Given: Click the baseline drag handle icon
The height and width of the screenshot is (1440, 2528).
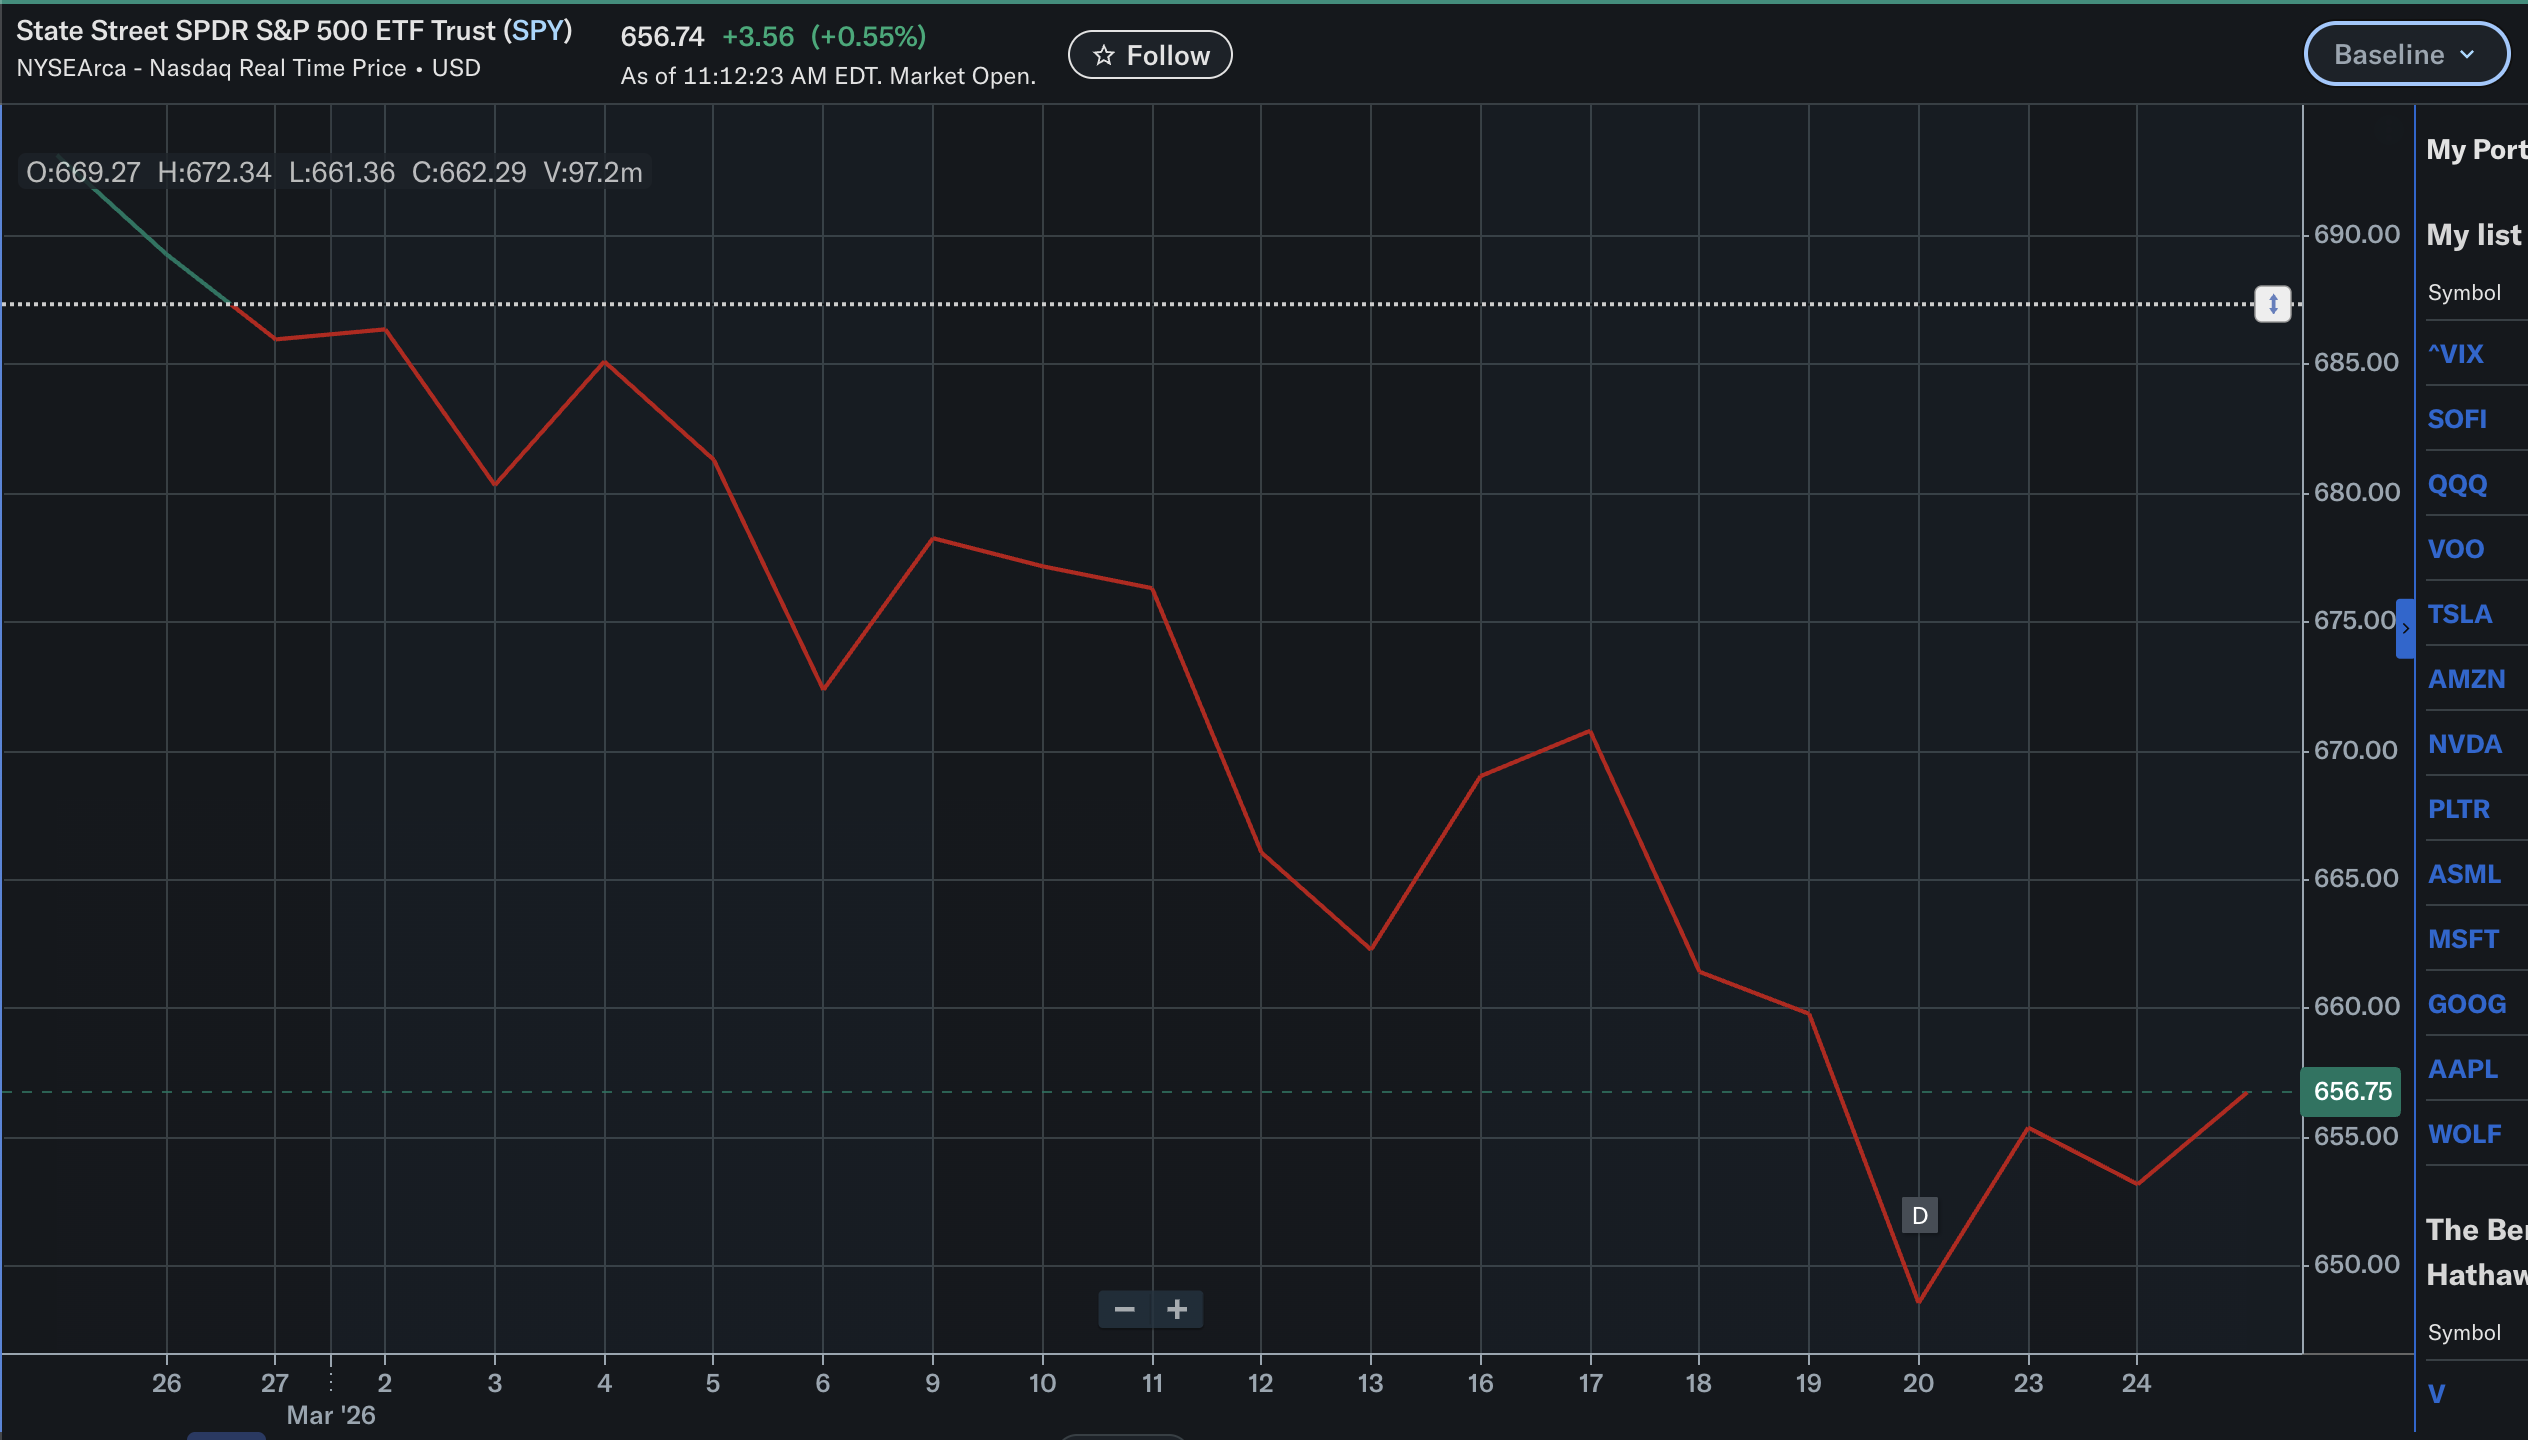Looking at the screenshot, I should click(x=2272, y=304).
